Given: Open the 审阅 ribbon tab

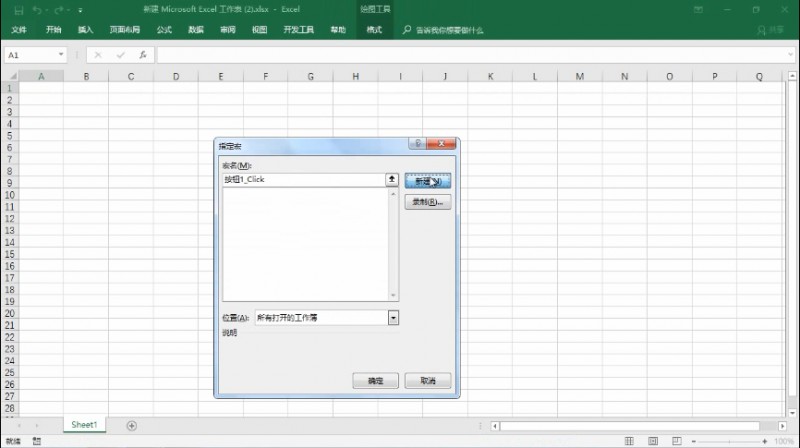Looking at the screenshot, I should (x=228, y=30).
